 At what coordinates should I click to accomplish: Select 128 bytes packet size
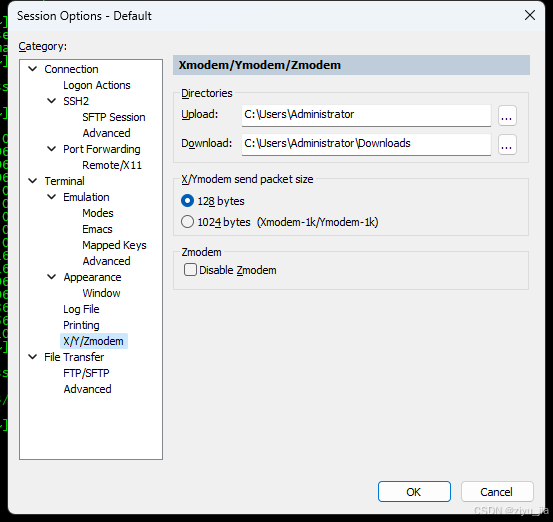tap(187, 201)
